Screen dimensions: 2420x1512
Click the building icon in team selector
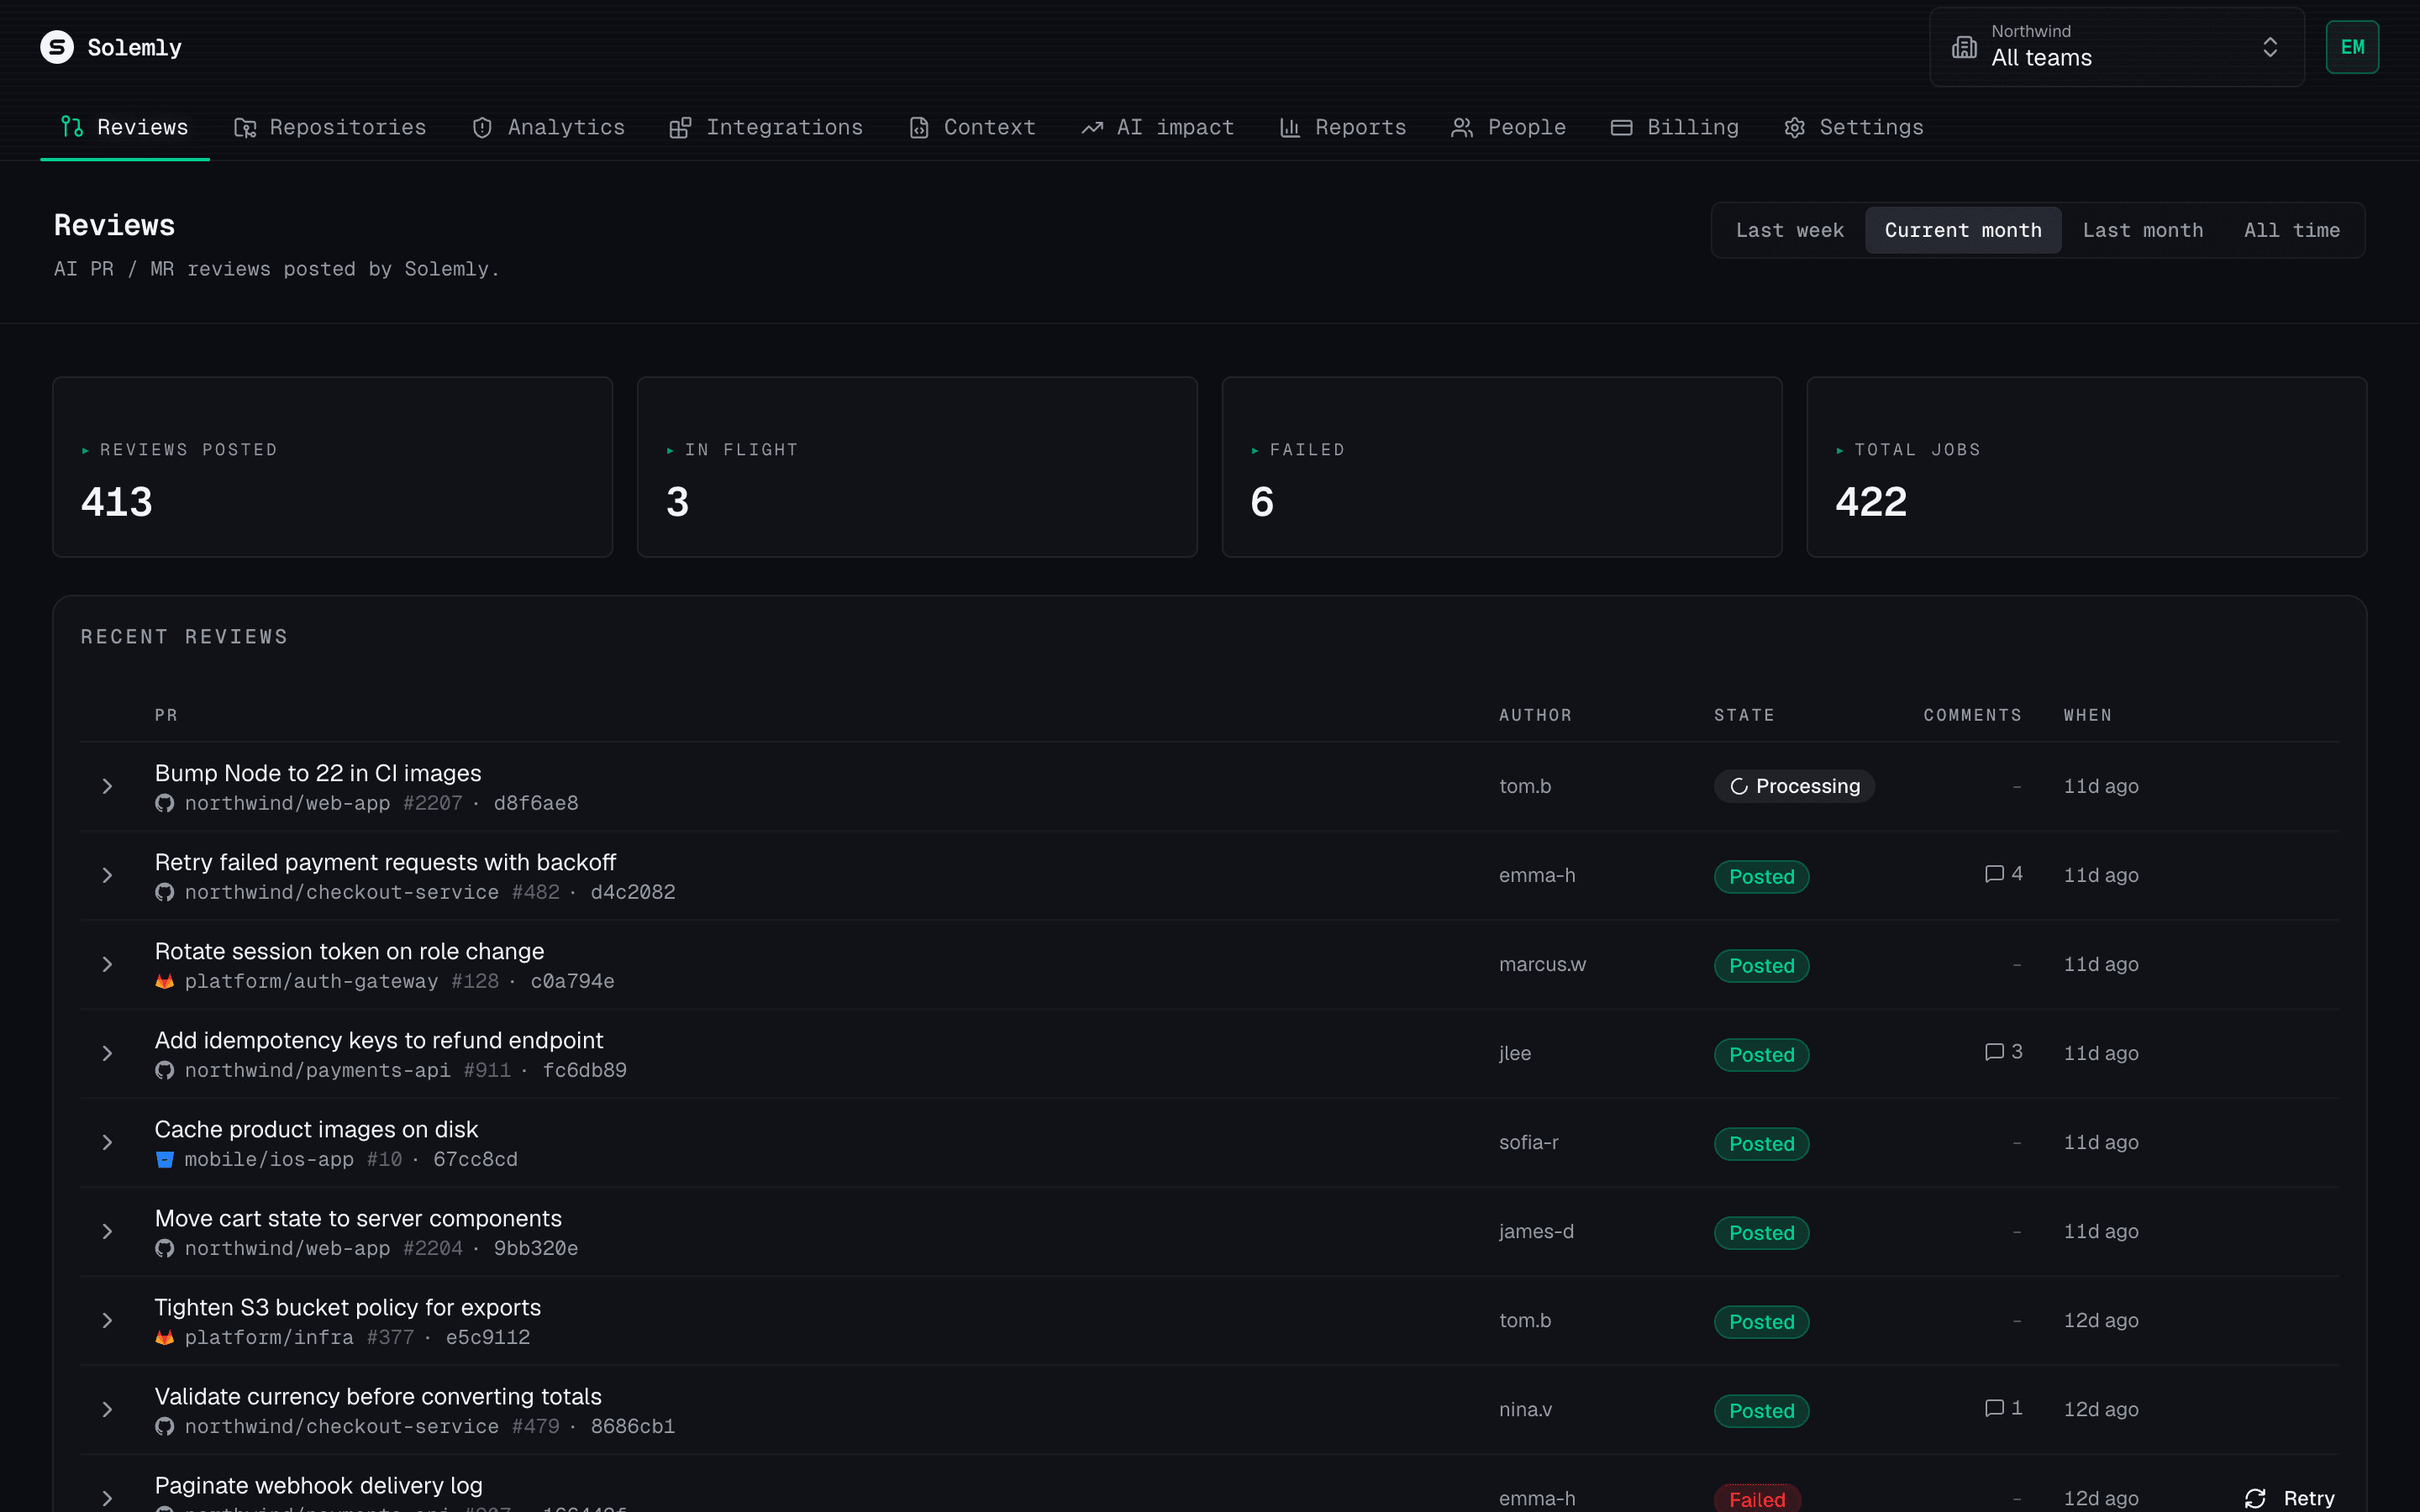(1964, 47)
